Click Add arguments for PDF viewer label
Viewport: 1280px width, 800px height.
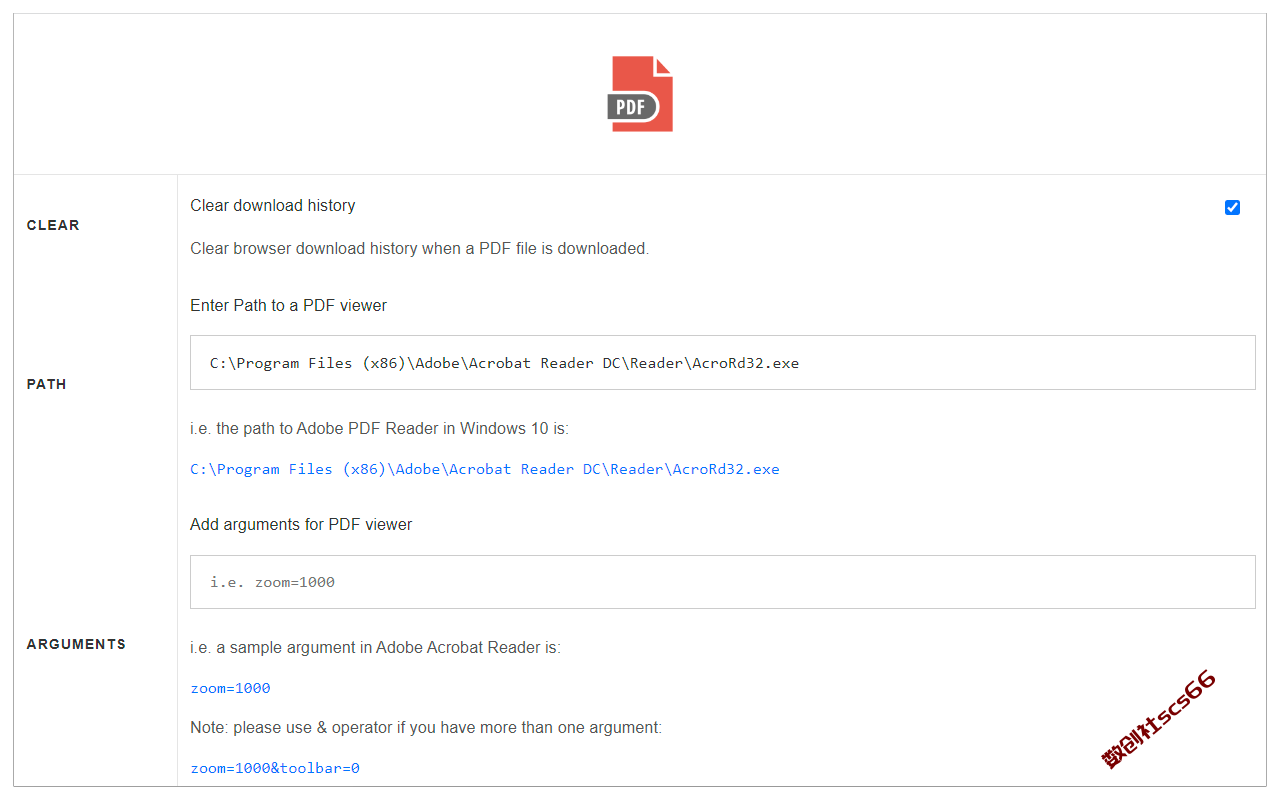click(301, 524)
